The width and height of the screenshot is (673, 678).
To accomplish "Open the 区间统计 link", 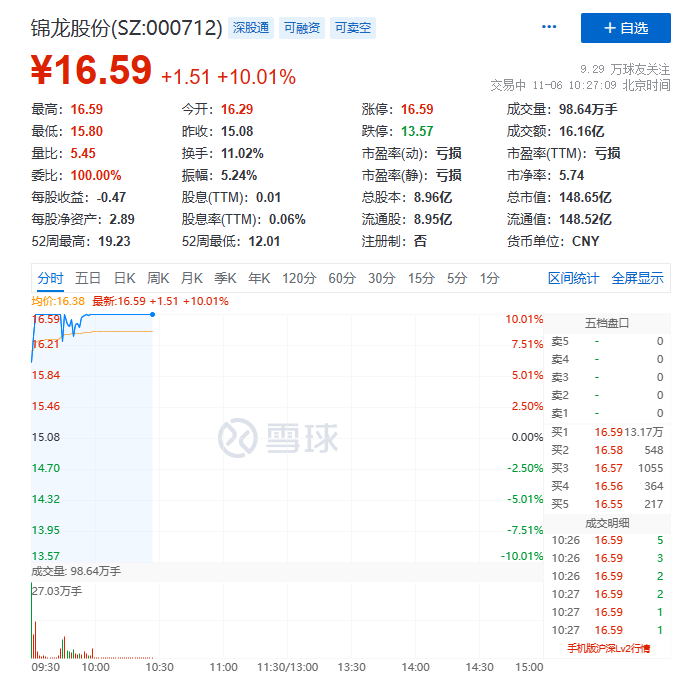I will click(x=574, y=278).
